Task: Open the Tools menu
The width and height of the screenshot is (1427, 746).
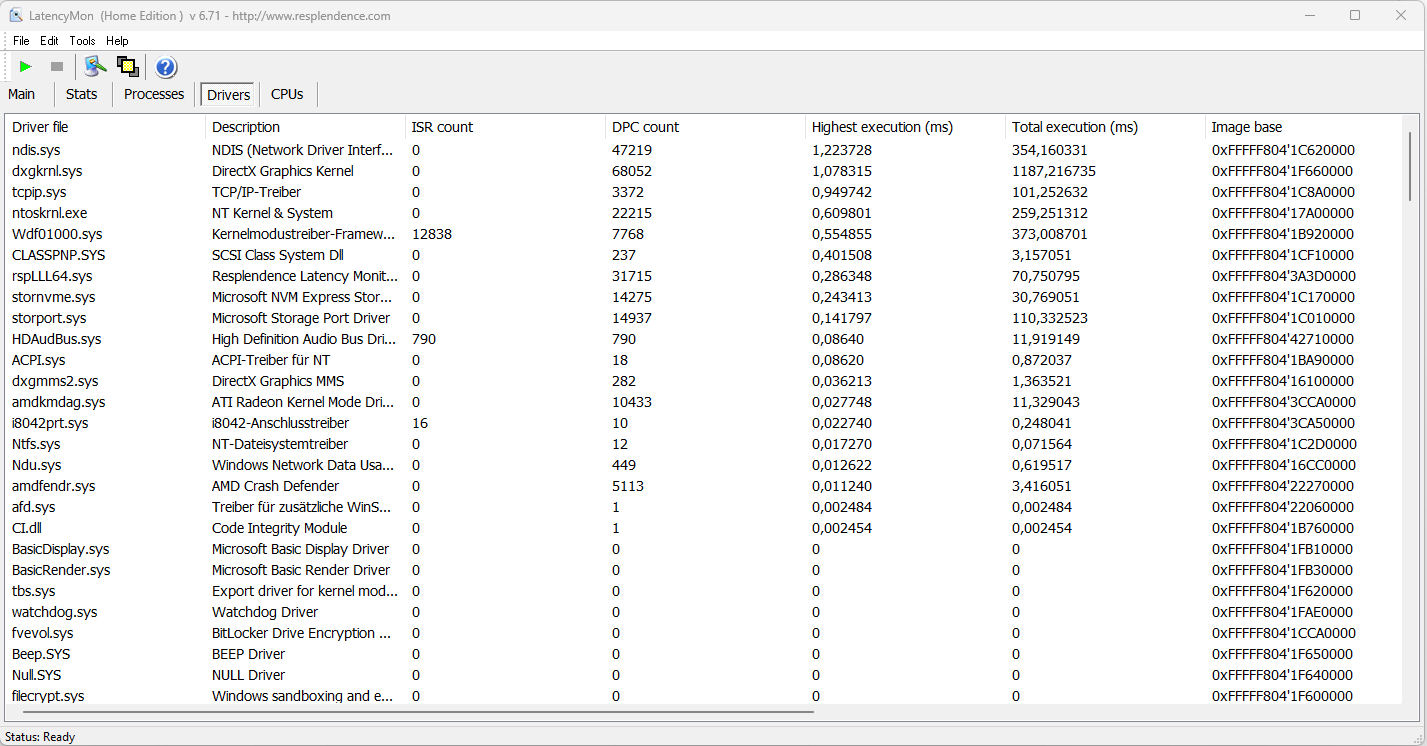Action: coord(82,41)
